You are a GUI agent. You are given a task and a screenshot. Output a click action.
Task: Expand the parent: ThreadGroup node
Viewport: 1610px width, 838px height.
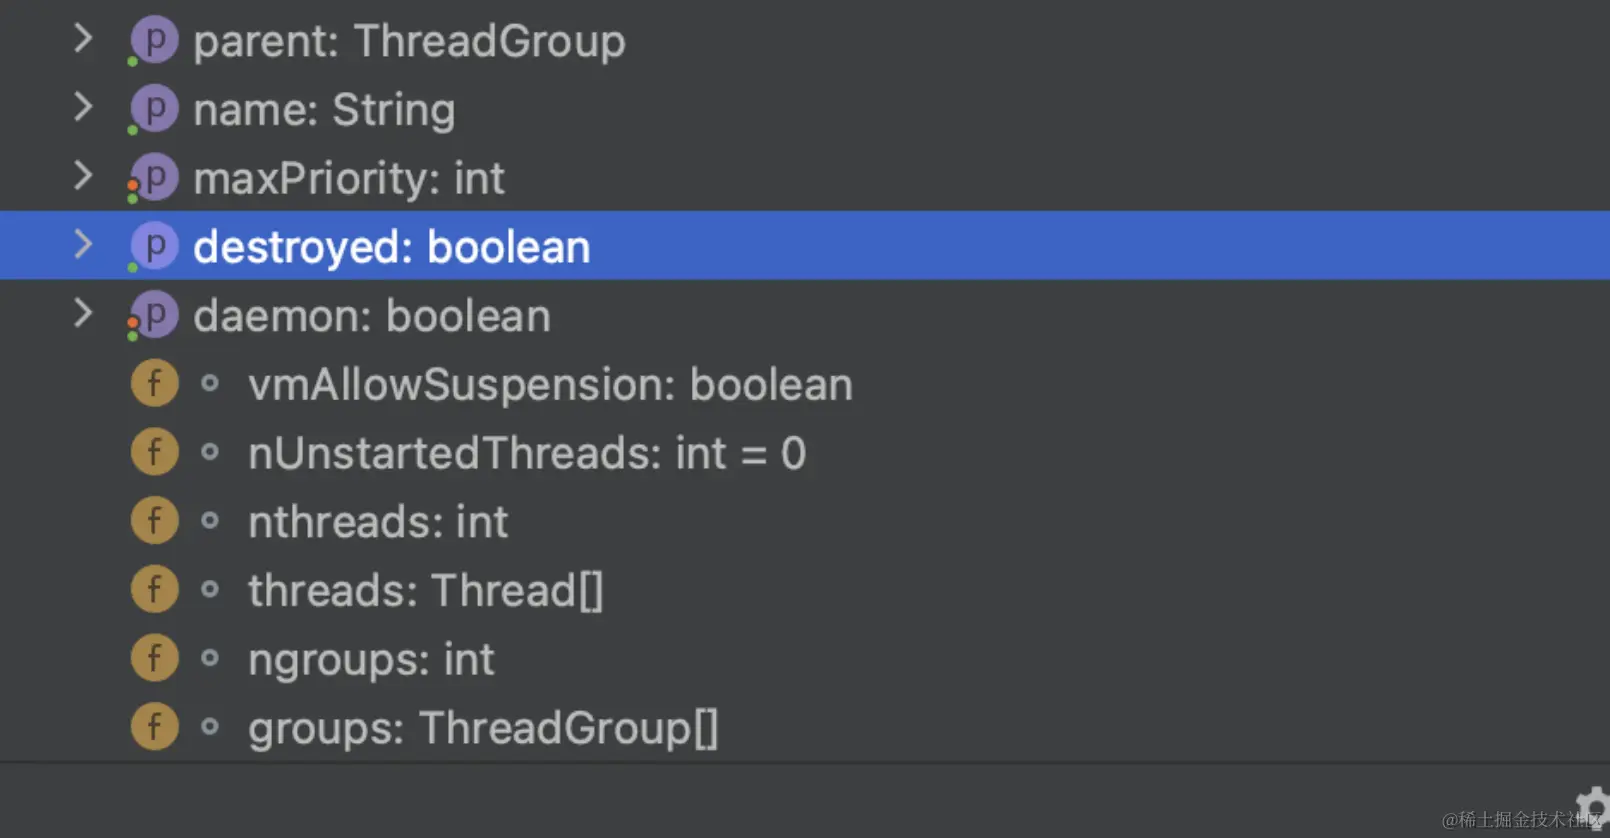pyautogui.click(x=83, y=39)
